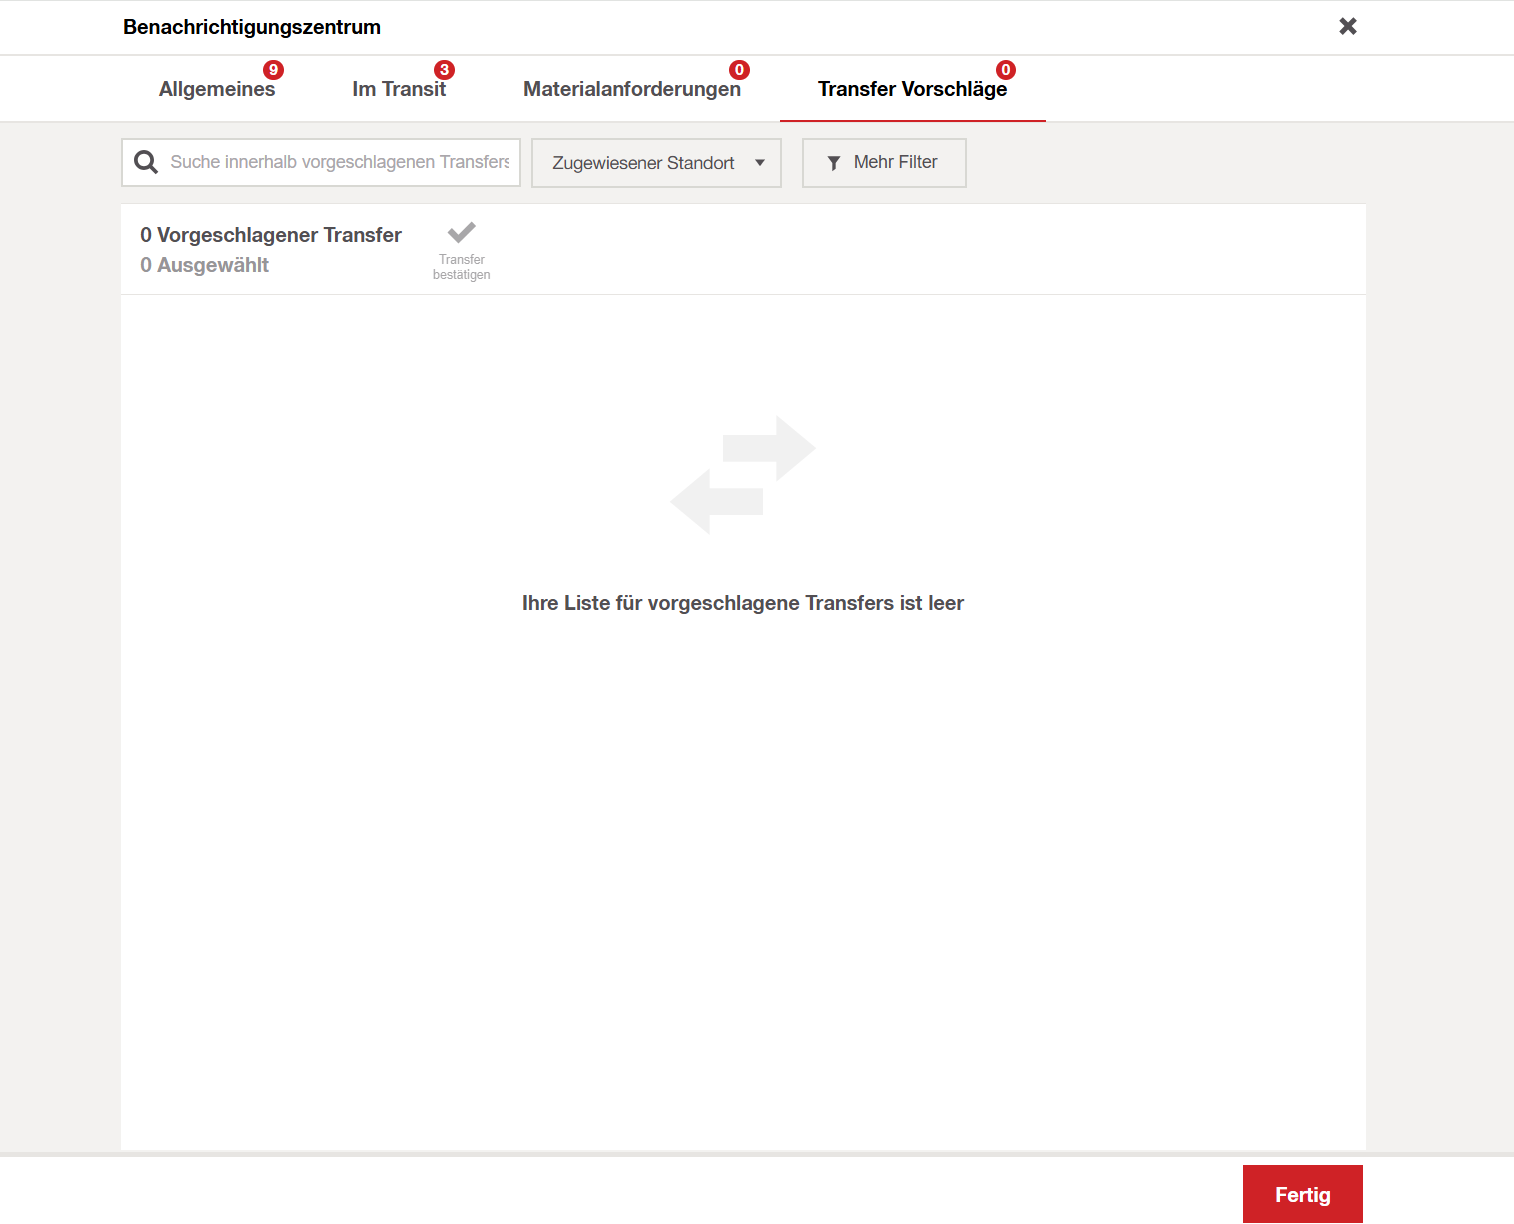Click the 0 Vorgeschlagener Transfer counter
The height and width of the screenshot is (1224, 1514).
(x=271, y=235)
